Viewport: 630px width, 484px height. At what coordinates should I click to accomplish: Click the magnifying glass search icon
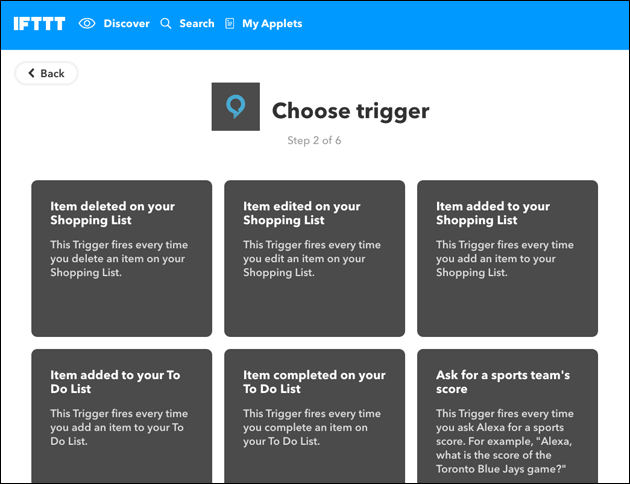(x=166, y=23)
